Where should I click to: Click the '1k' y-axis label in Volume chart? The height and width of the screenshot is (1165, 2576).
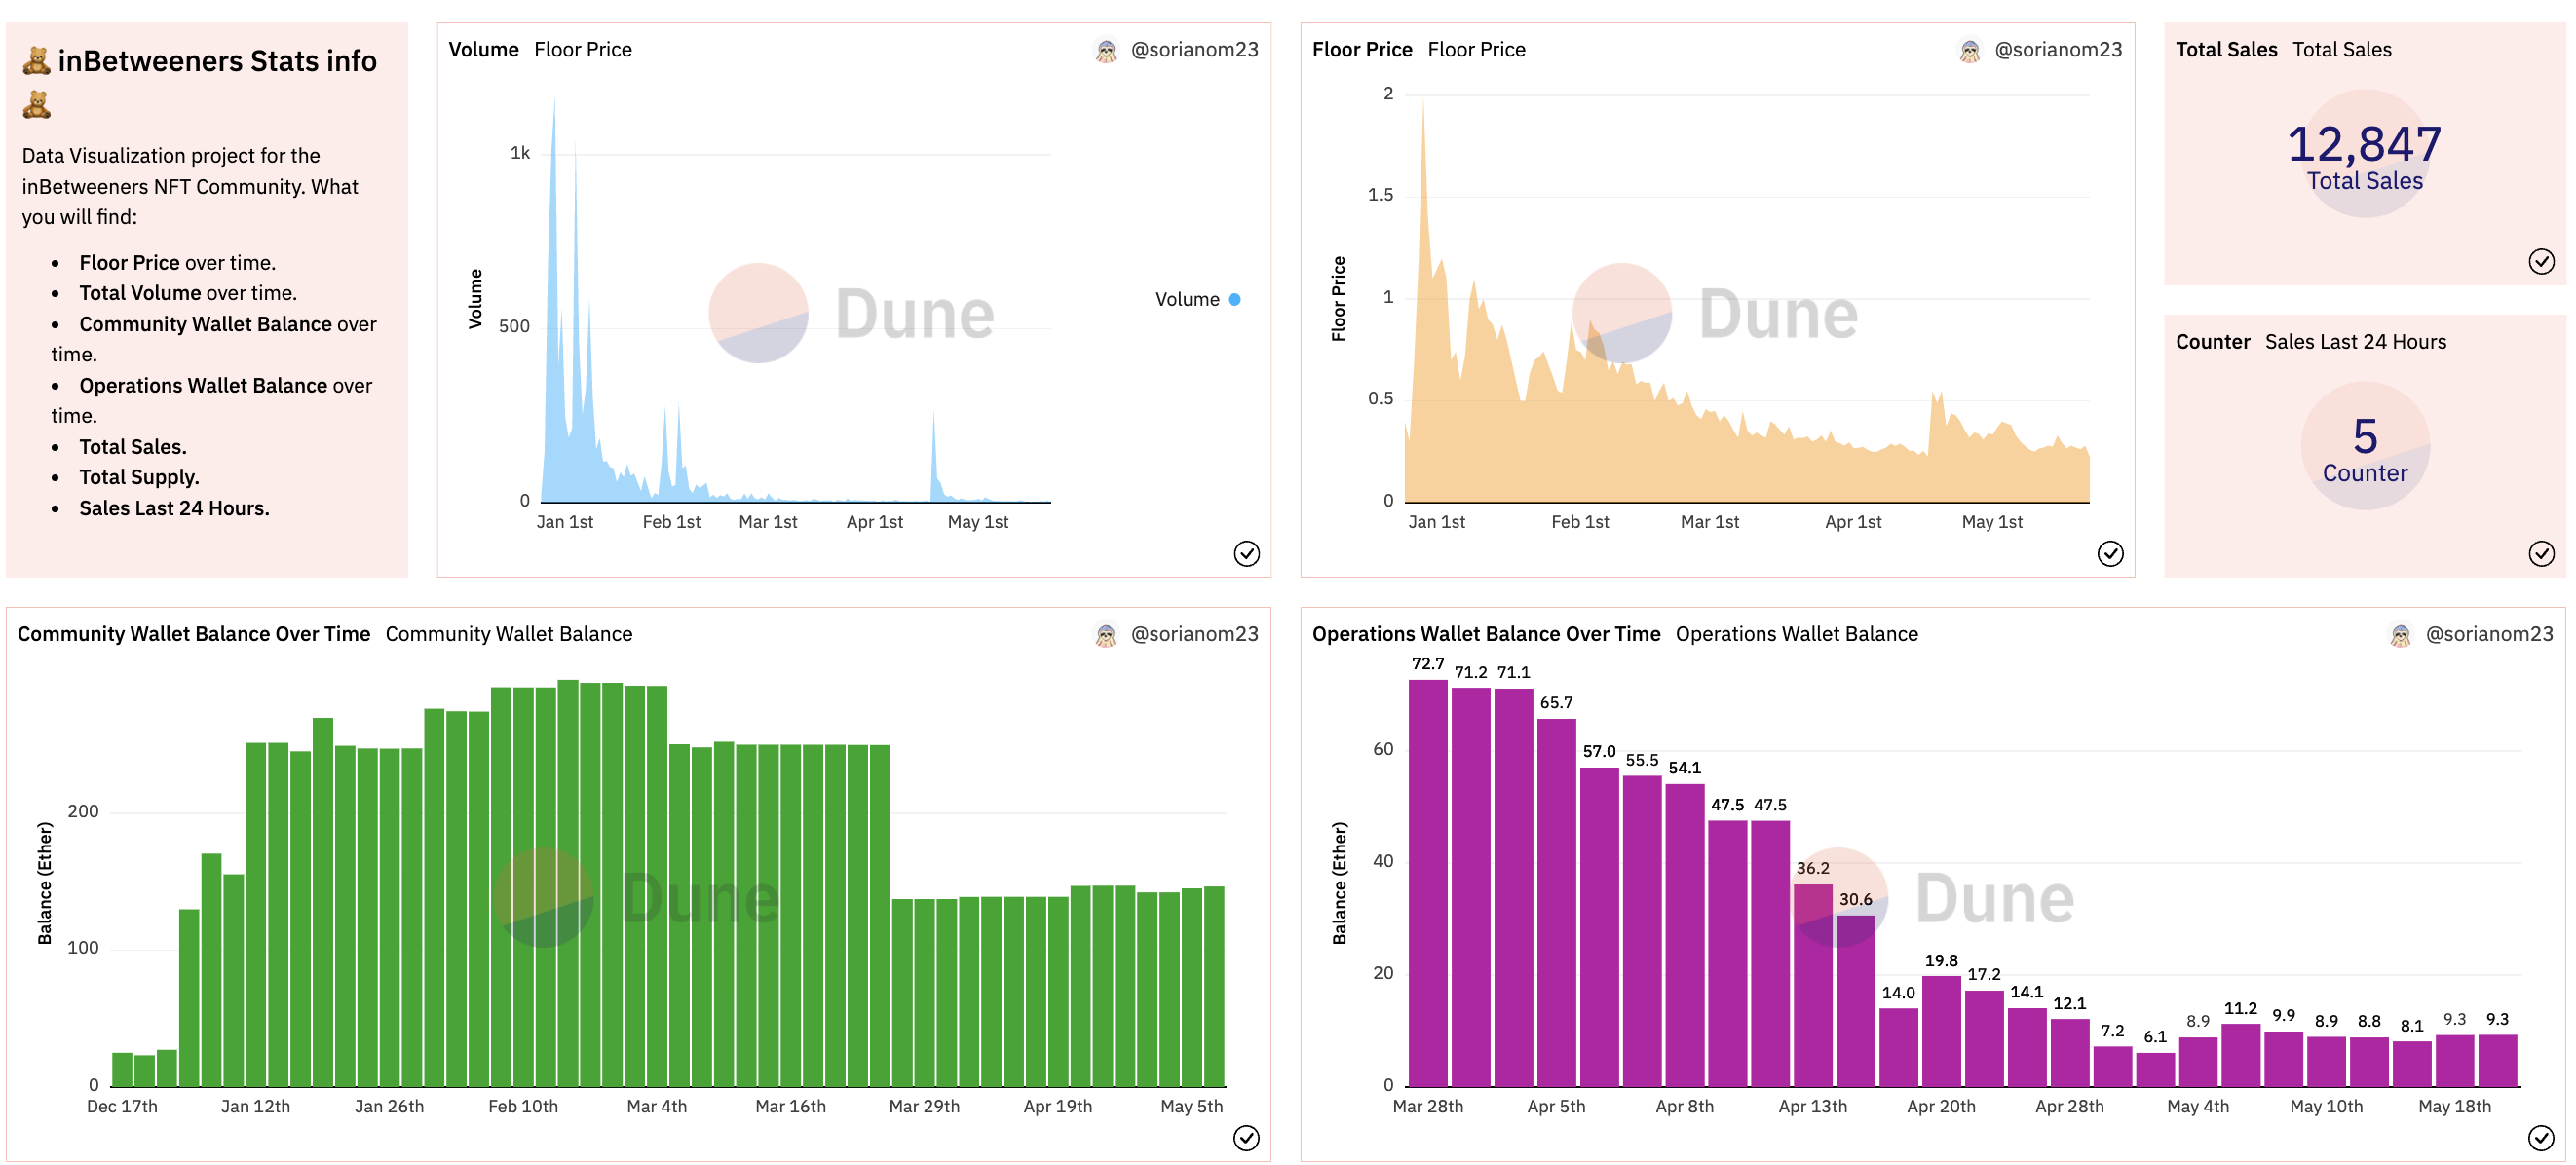(x=520, y=153)
